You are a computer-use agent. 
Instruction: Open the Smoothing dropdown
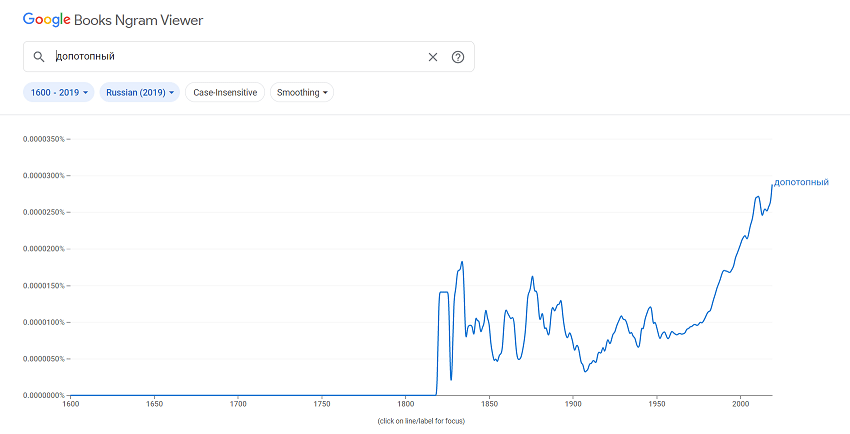301,93
